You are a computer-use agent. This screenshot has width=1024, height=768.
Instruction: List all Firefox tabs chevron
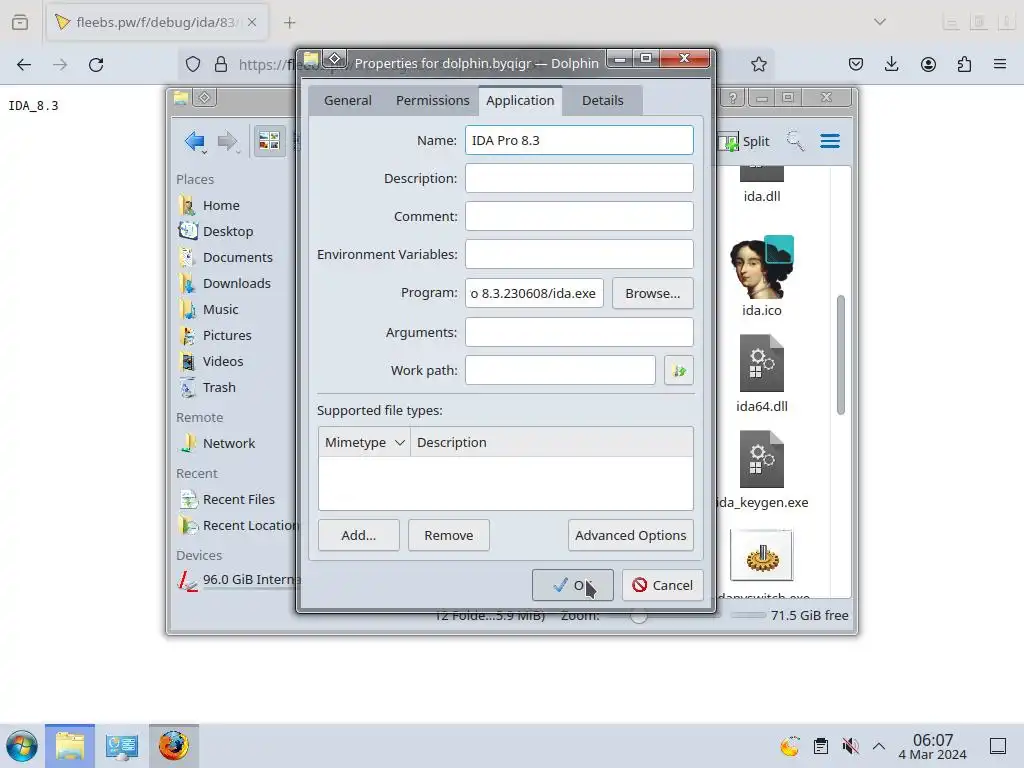[x=880, y=22]
